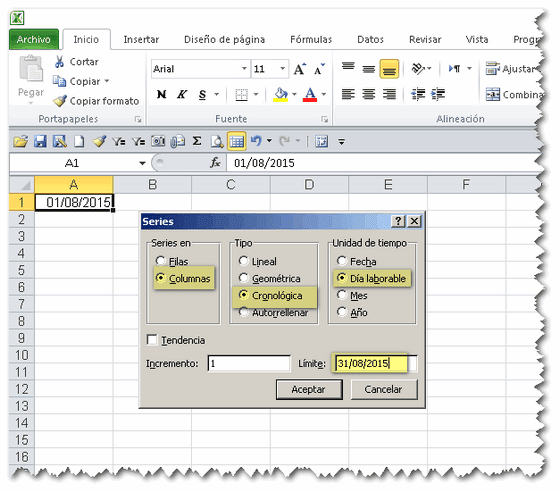
Task: Click the text orientation icon
Action: point(418,68)
